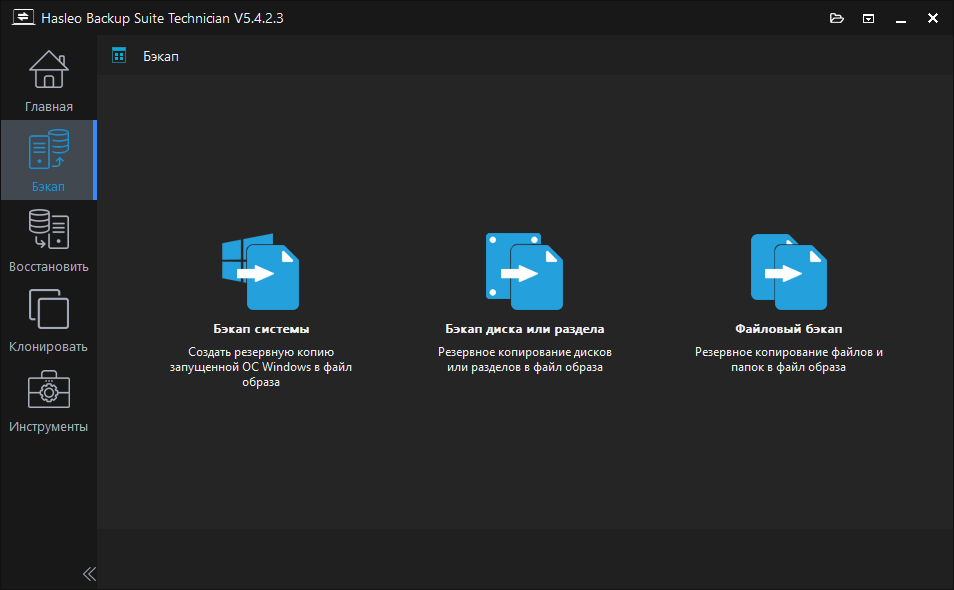The height and width of the screenshot is (590, 954).
Task: Click the Главная label in sidebar
Action: click(49, 107)
